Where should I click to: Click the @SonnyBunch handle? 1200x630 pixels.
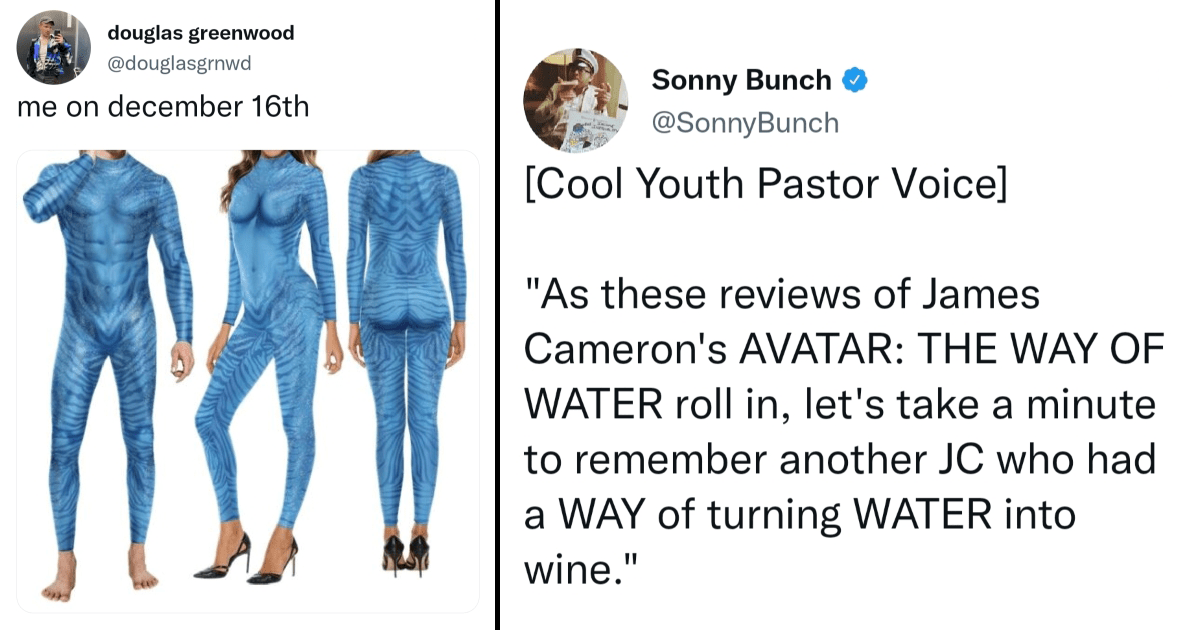tap(745, 123)
